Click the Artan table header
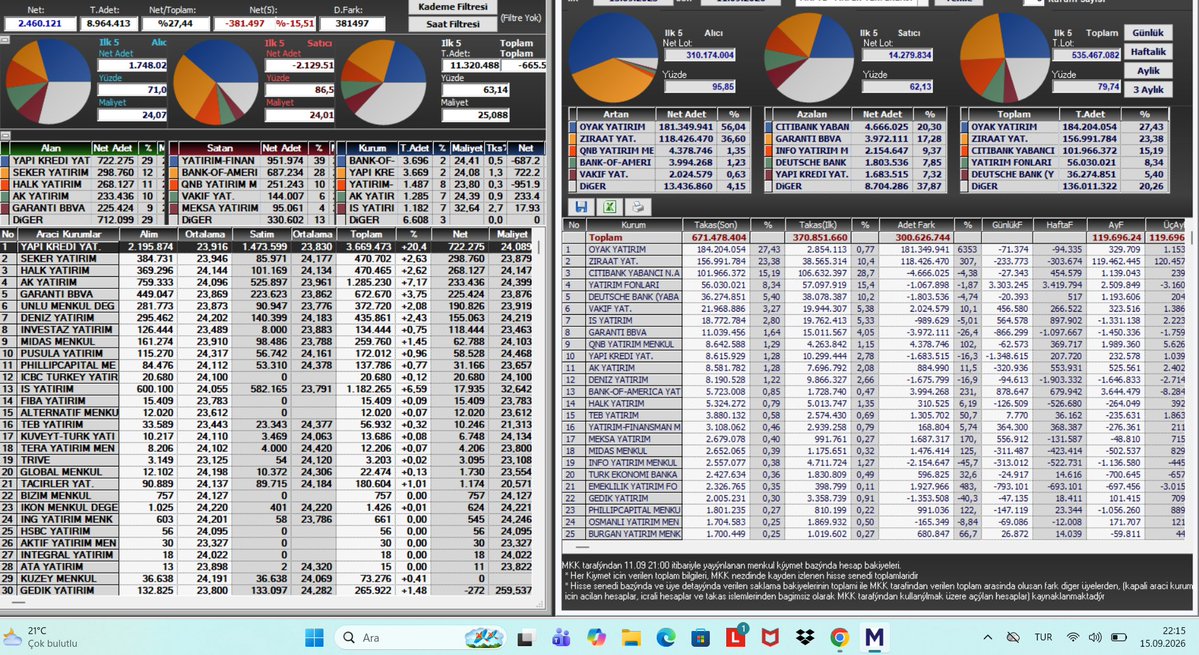 pyautogui.click(x=615, y=114)
